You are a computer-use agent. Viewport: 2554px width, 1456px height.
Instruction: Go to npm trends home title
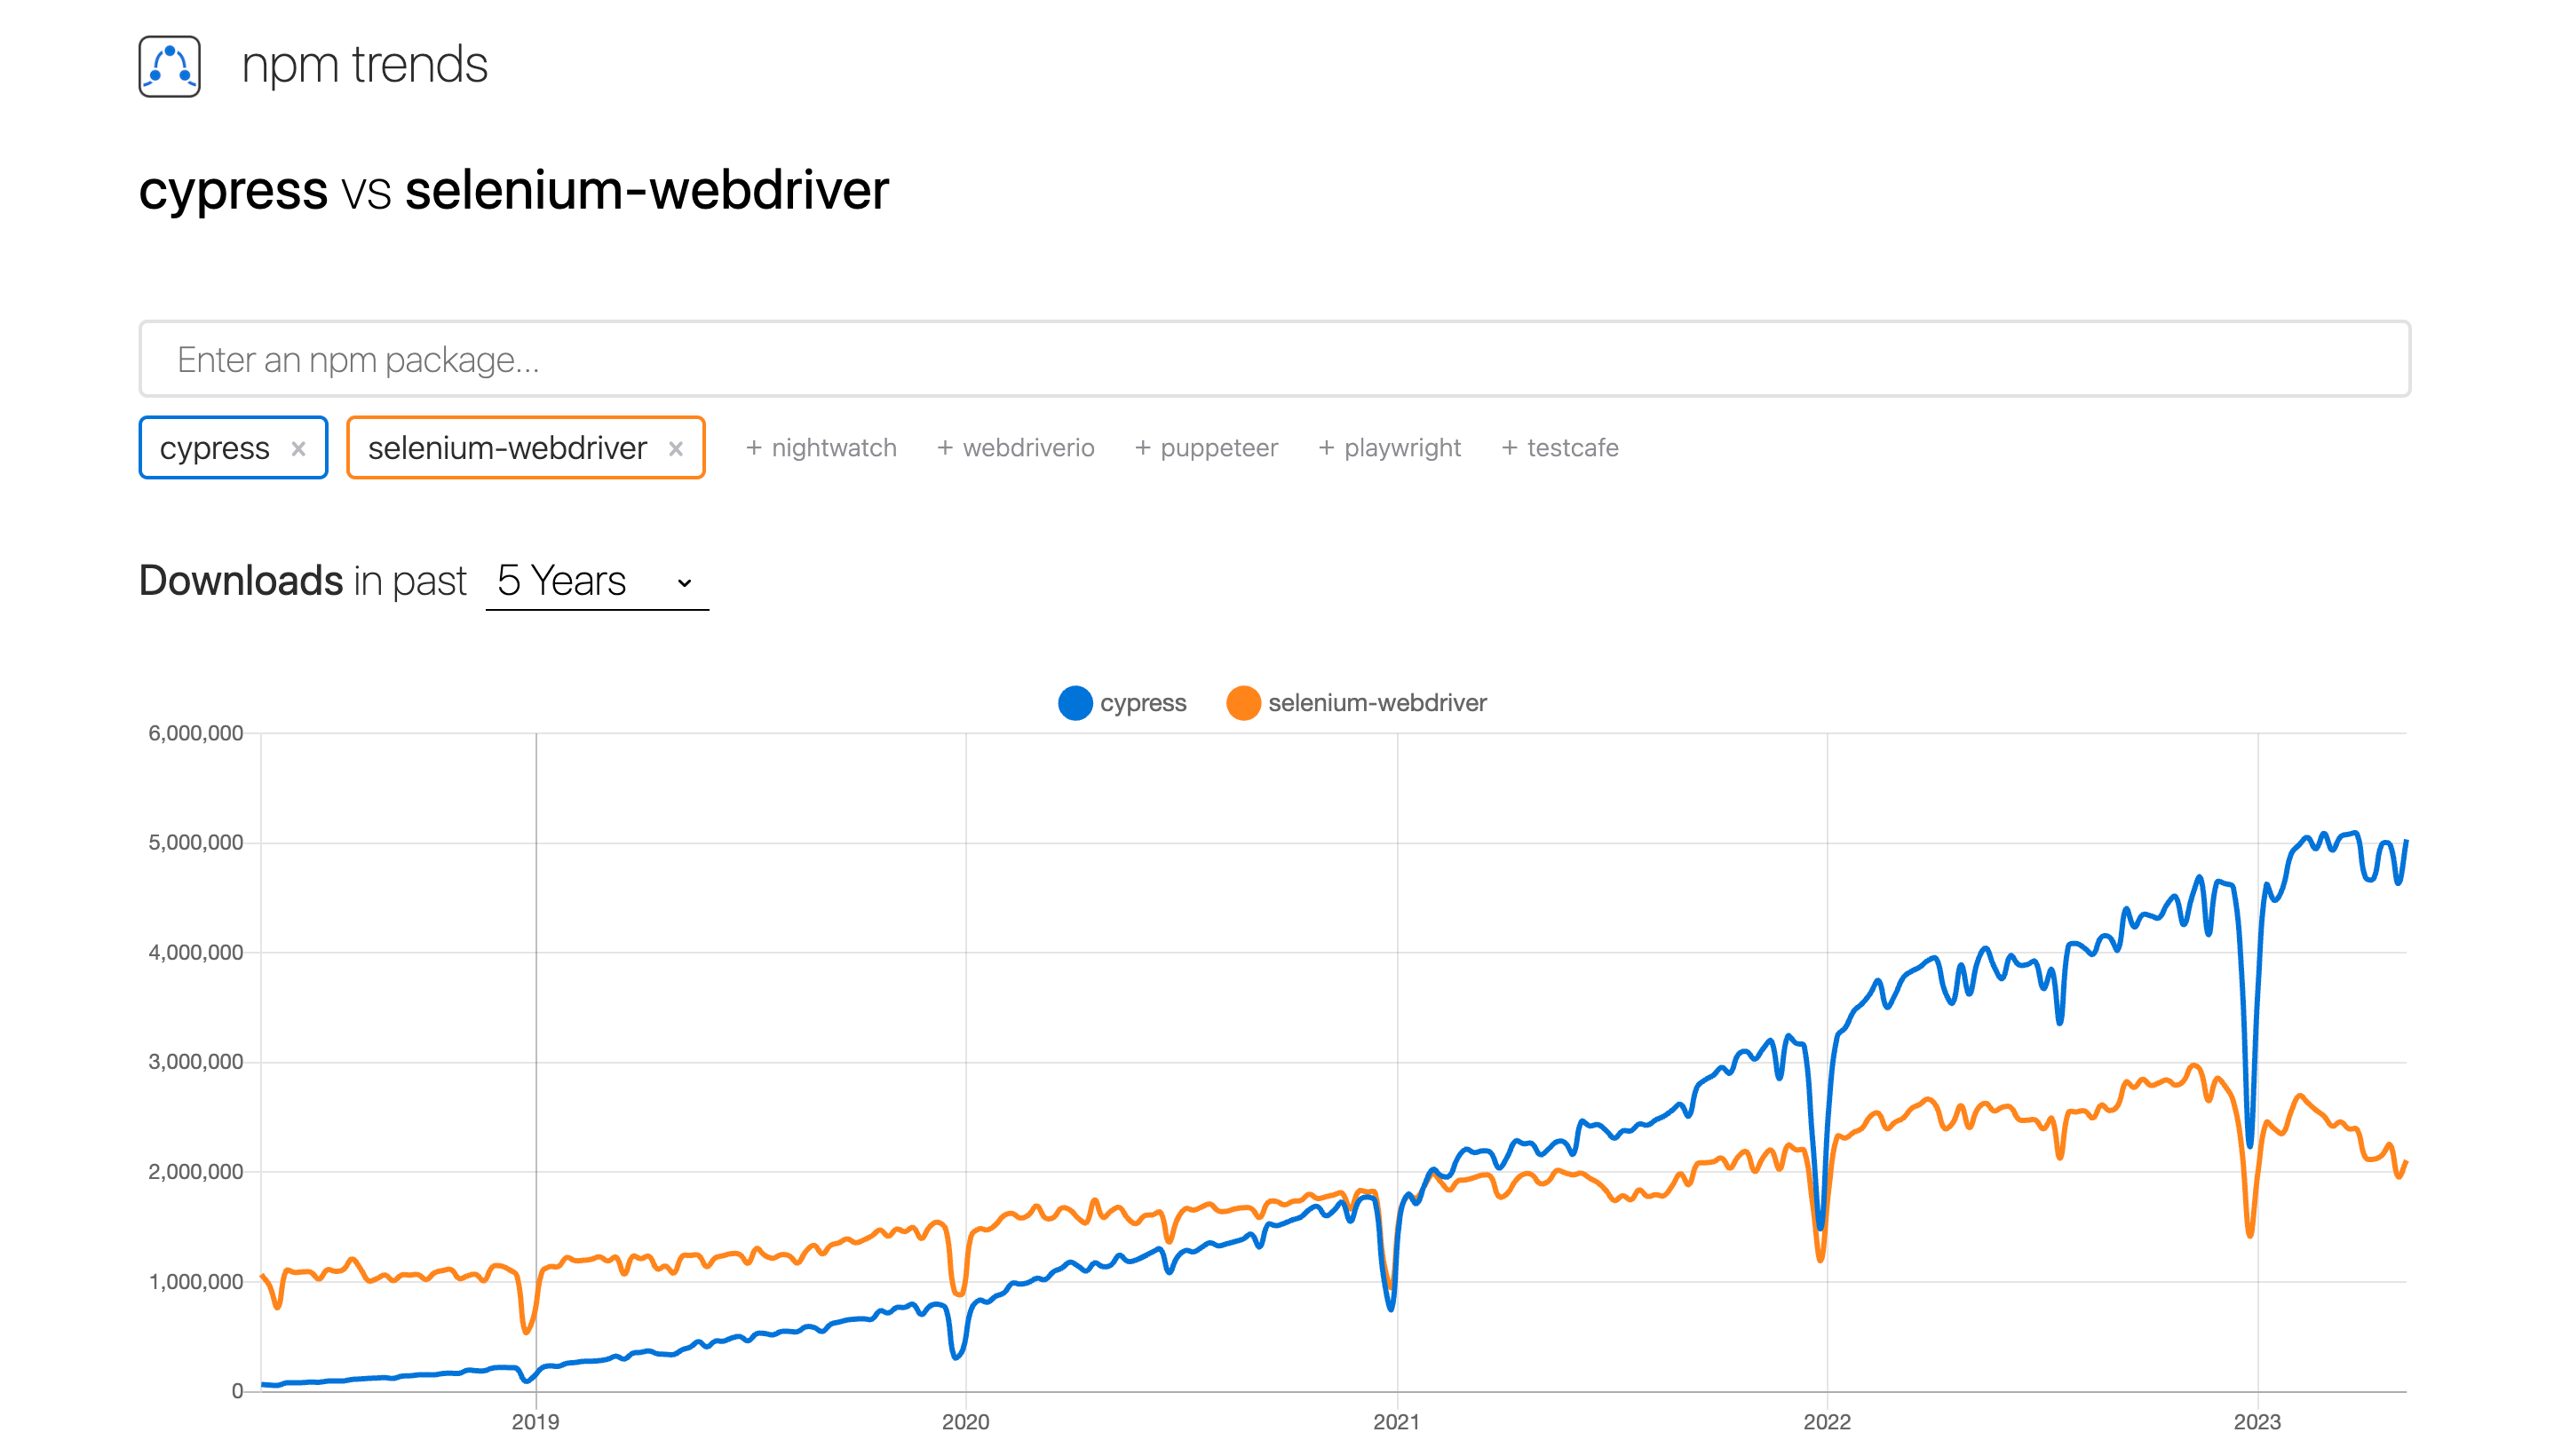pos(364,66)
